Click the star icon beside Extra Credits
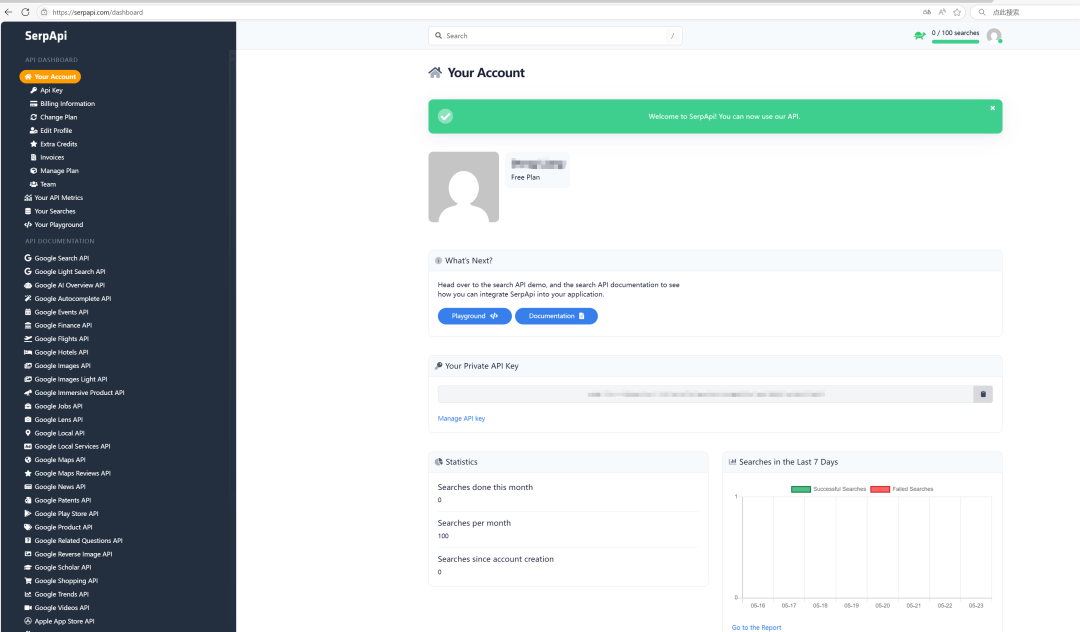This screenshot has width=1080, height=632. [x=33, y=144]
